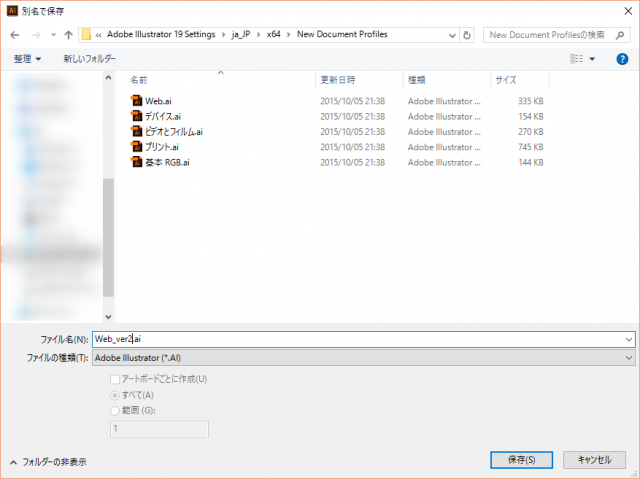
Task: Sort files by 更新日時 column header
Action: pyautogui.click(x=339, y=79)
